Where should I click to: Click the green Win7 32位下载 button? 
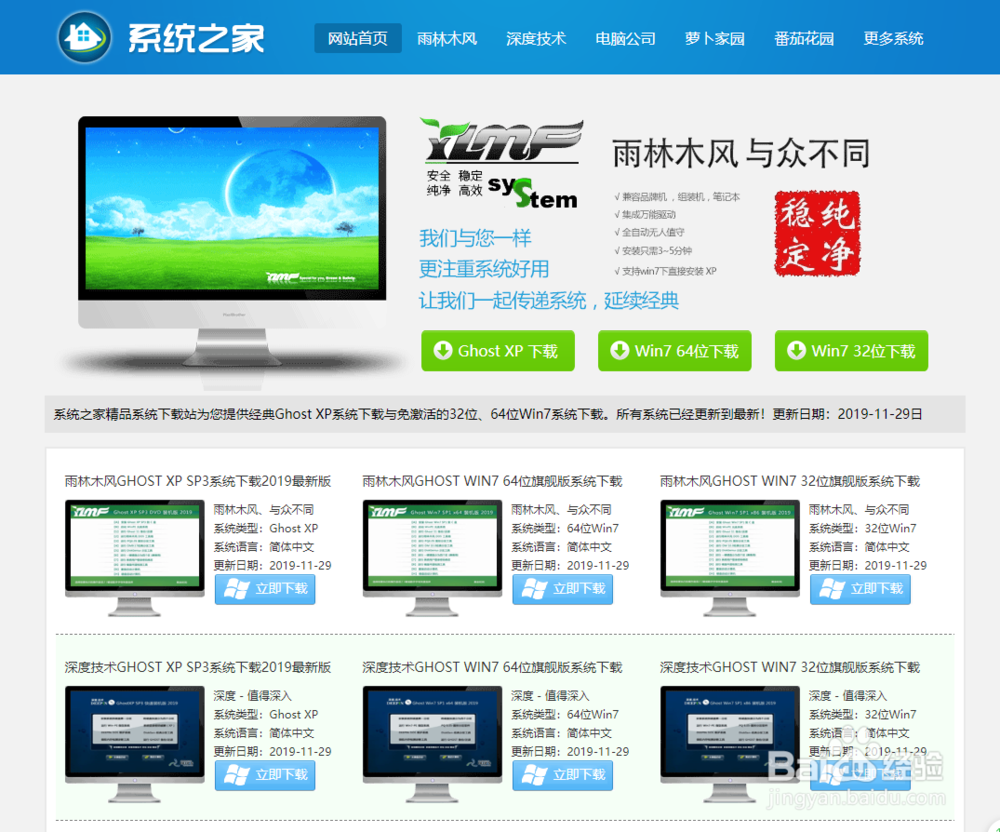tap(851, 351)
